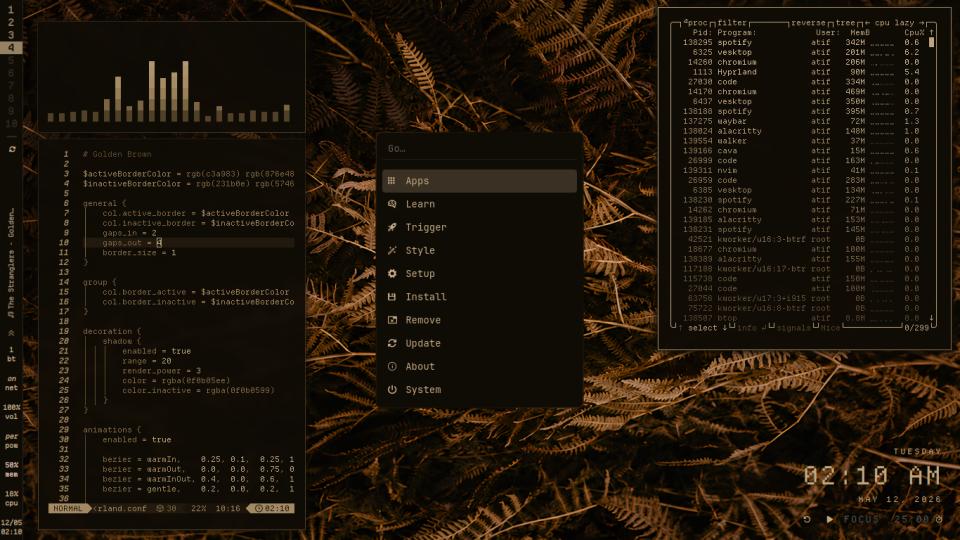
Task: Click the 12/05 date in side bar
Action: [x=11, y=523]
